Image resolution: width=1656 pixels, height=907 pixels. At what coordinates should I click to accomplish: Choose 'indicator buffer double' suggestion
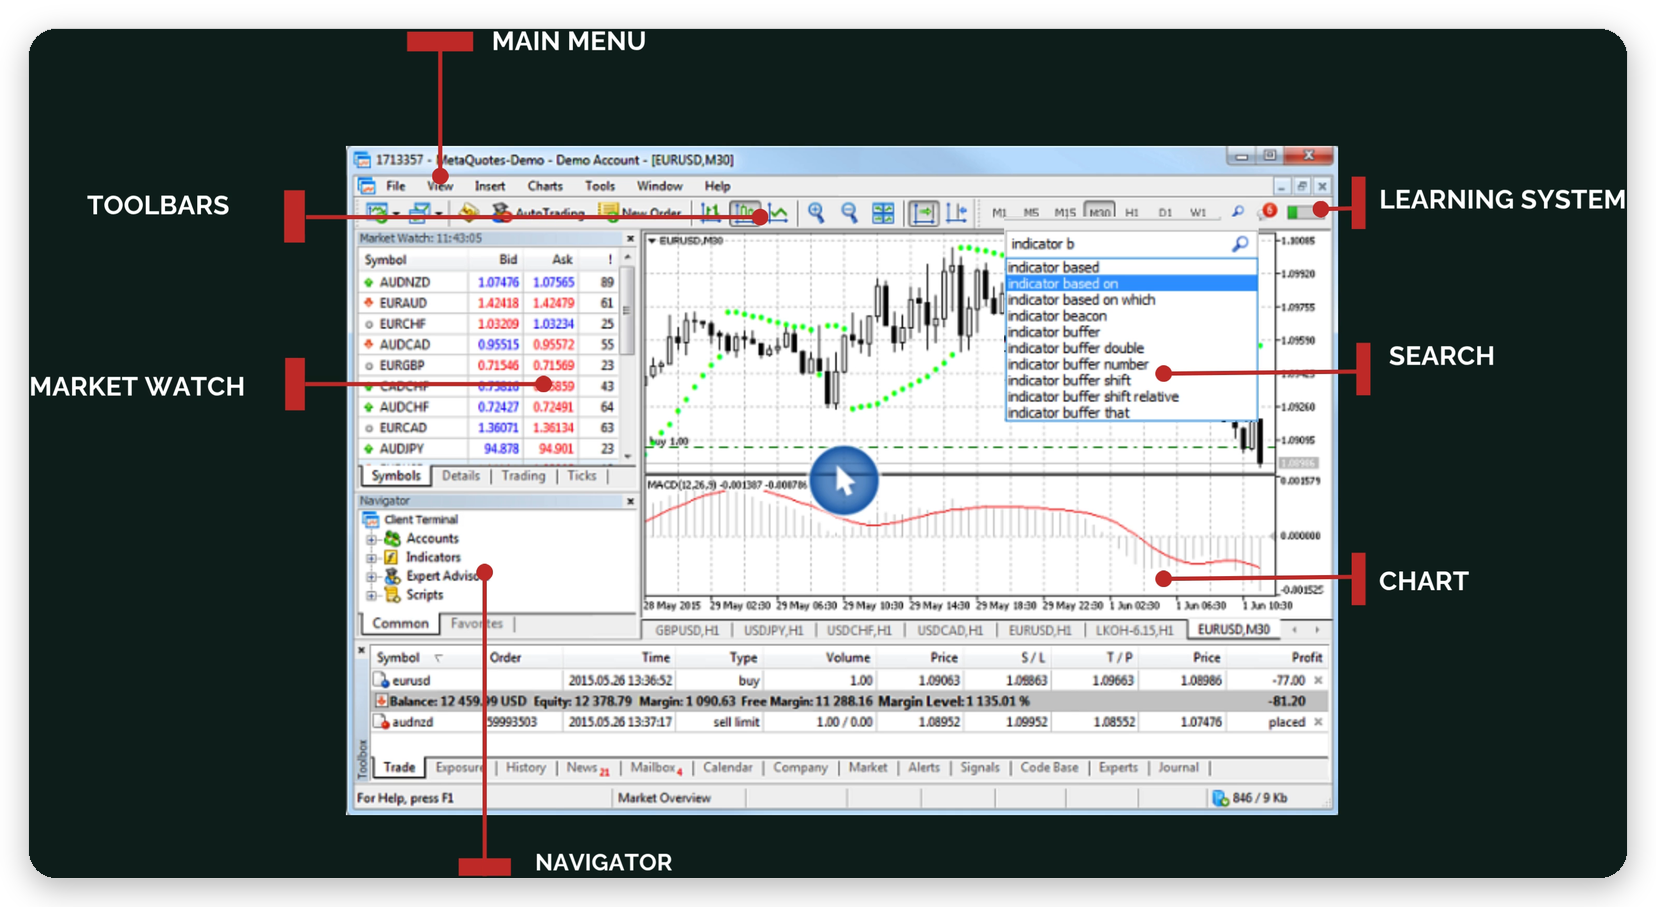[1131, 348]
